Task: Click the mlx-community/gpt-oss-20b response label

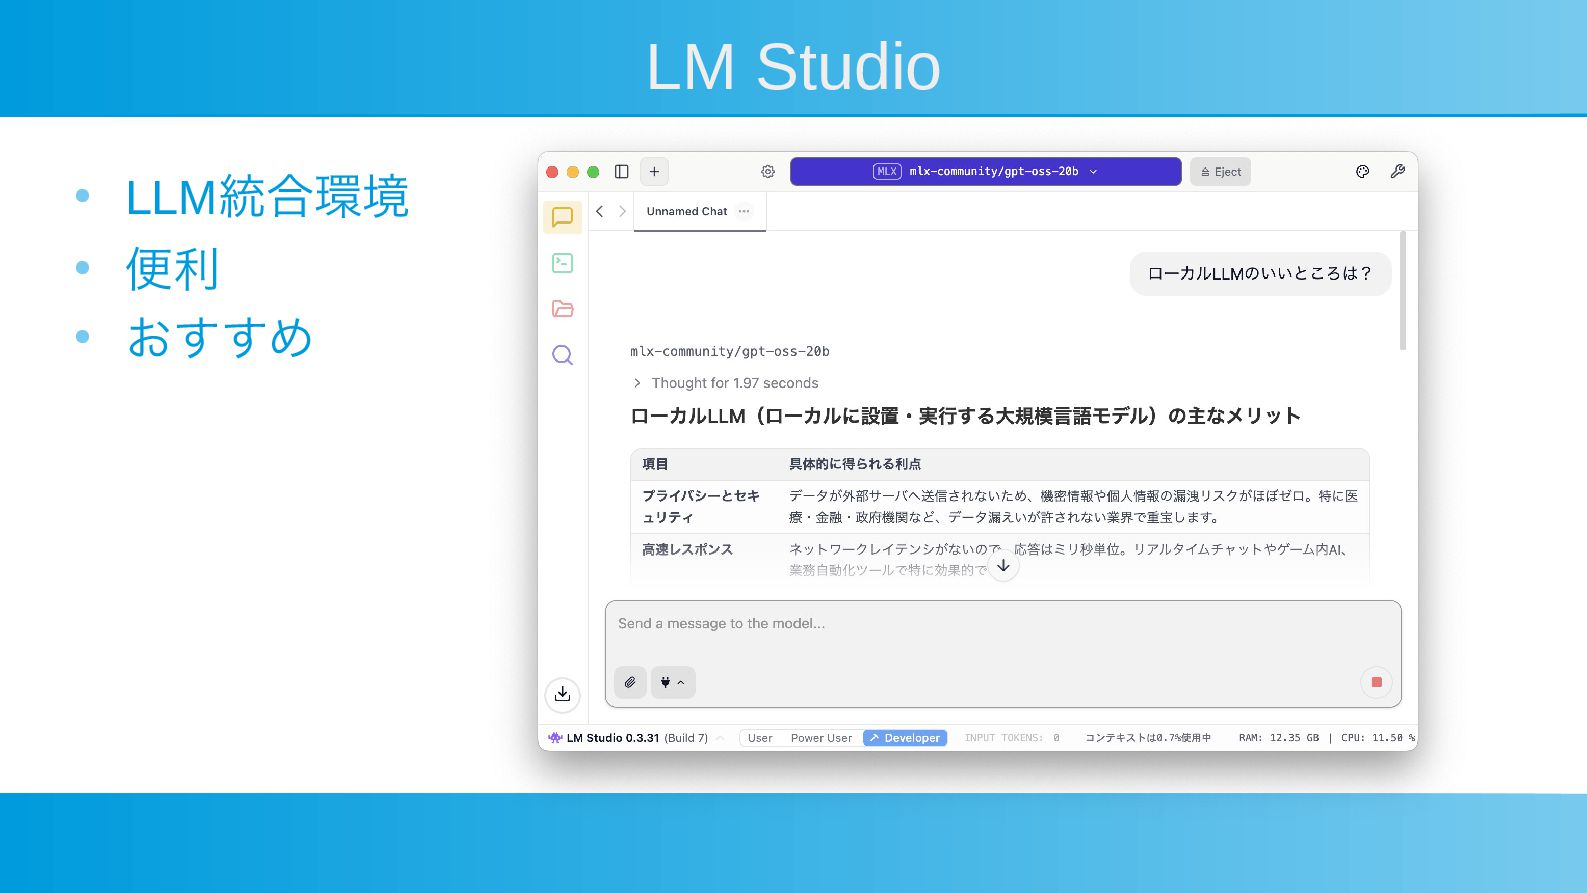Action: (x=730, y=351)
